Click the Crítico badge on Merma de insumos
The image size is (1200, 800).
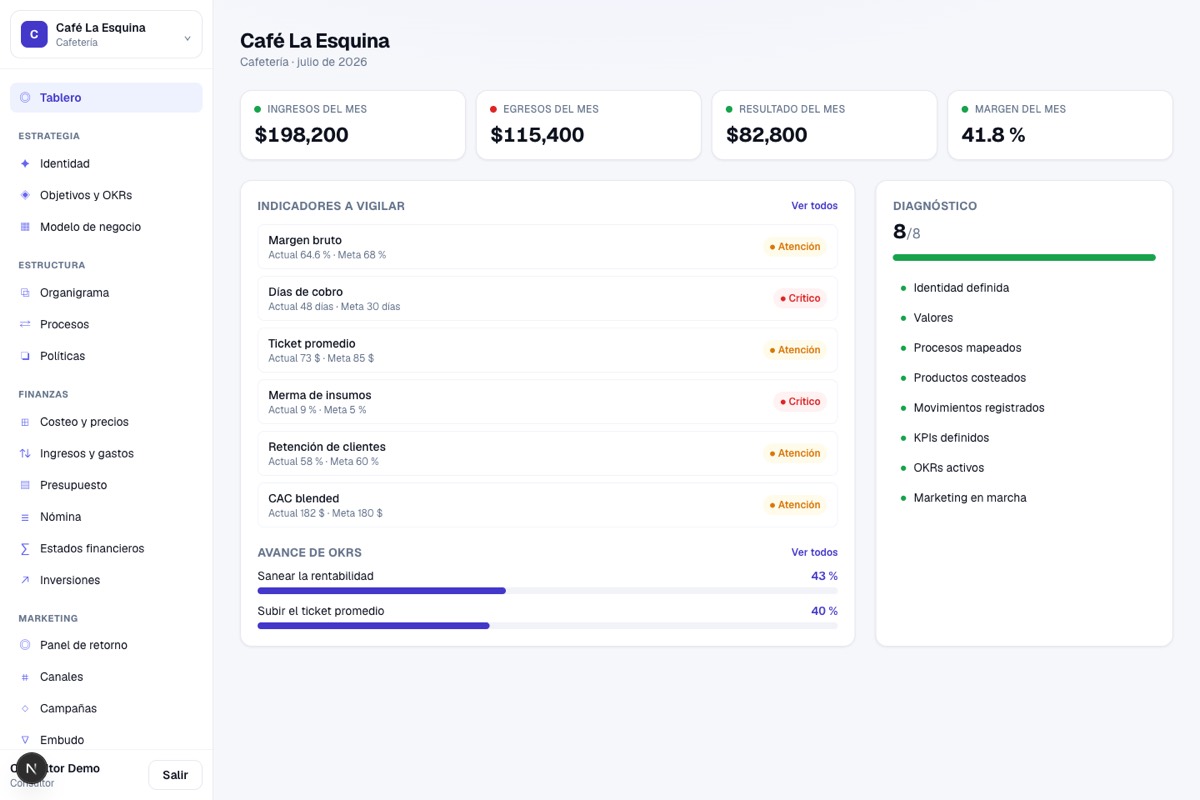click(800, 402)
